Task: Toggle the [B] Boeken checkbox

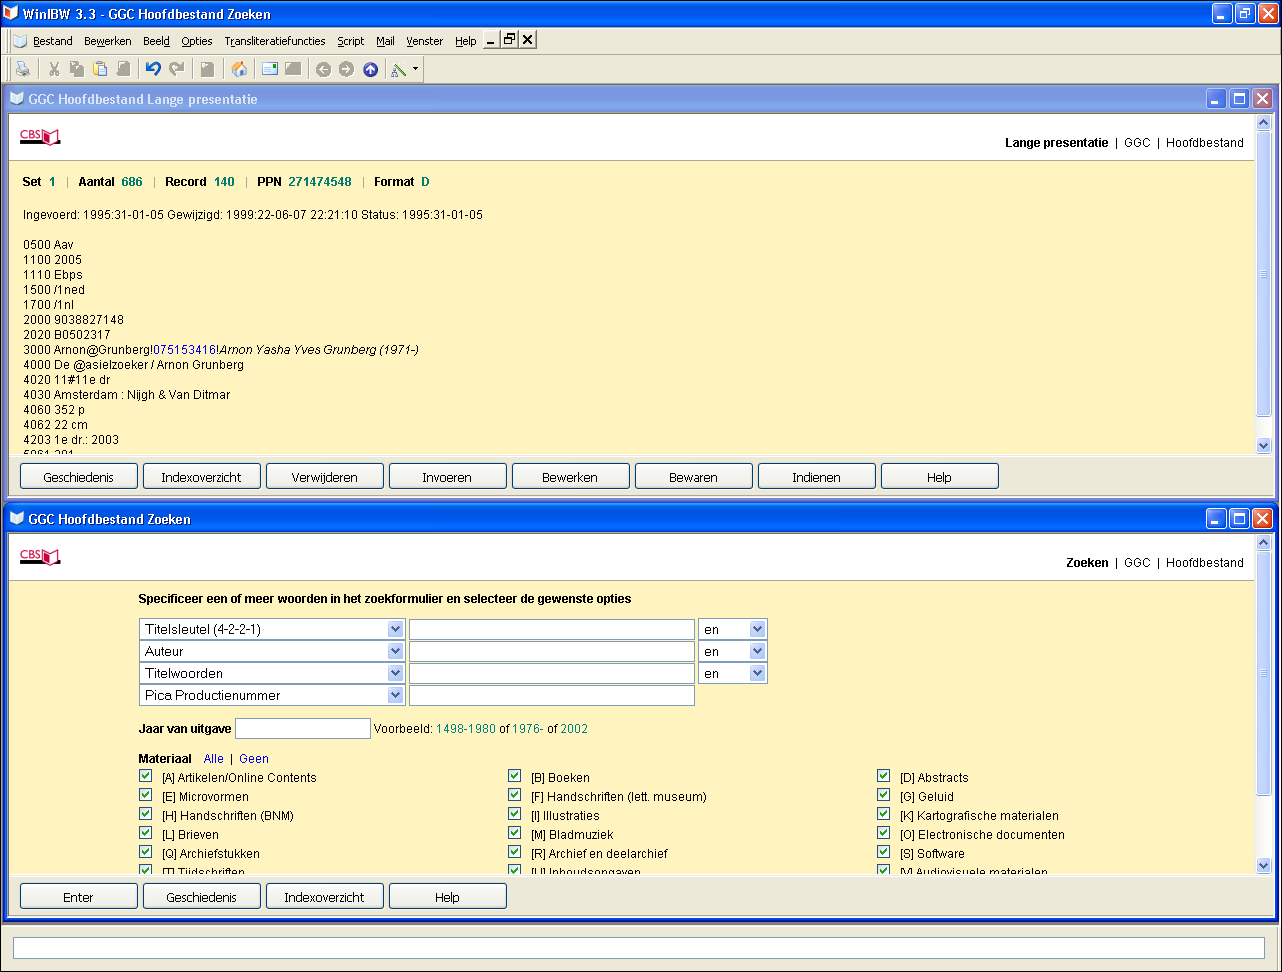Action: (515, 776)
